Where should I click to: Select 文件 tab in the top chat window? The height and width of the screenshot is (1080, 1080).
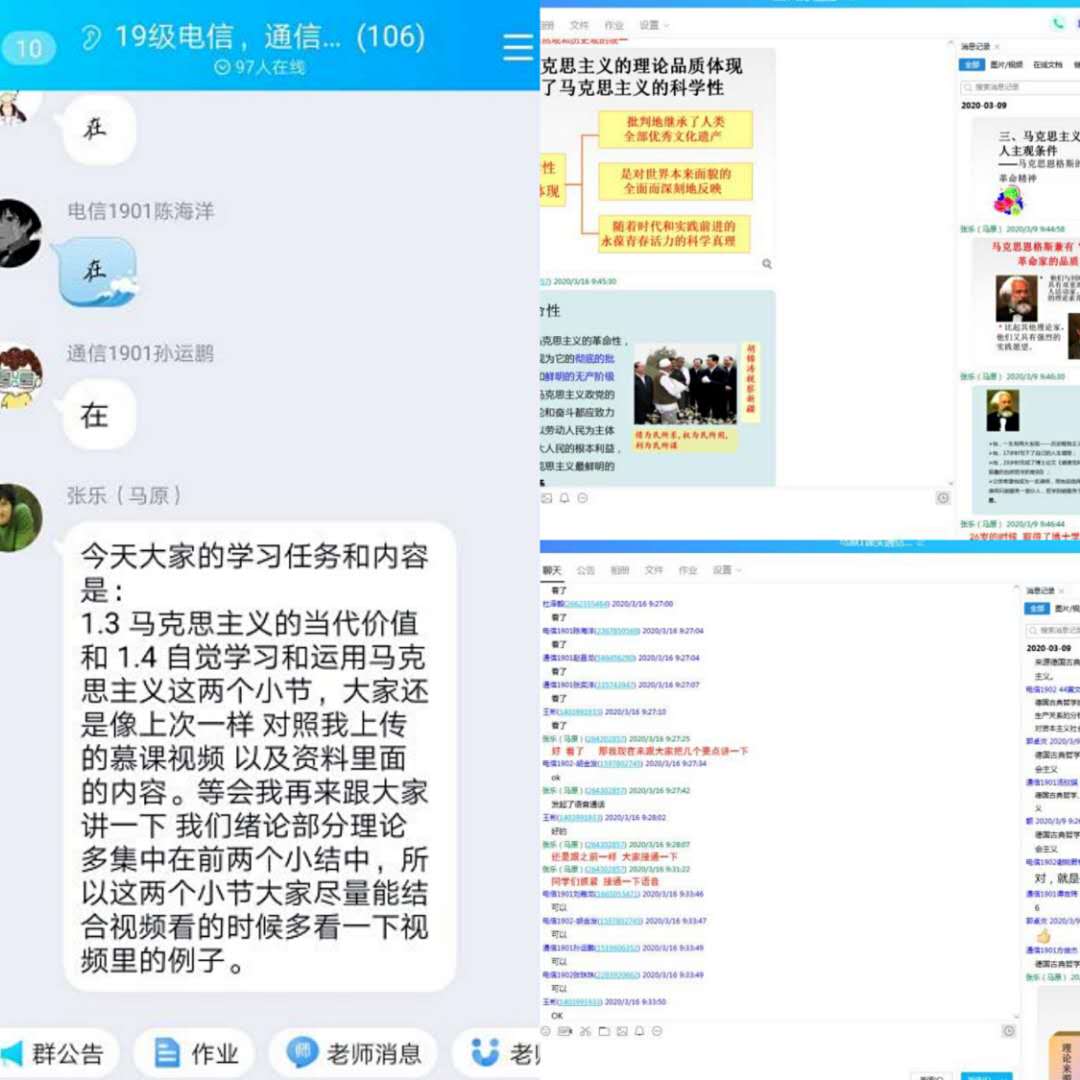click(580, 25)
